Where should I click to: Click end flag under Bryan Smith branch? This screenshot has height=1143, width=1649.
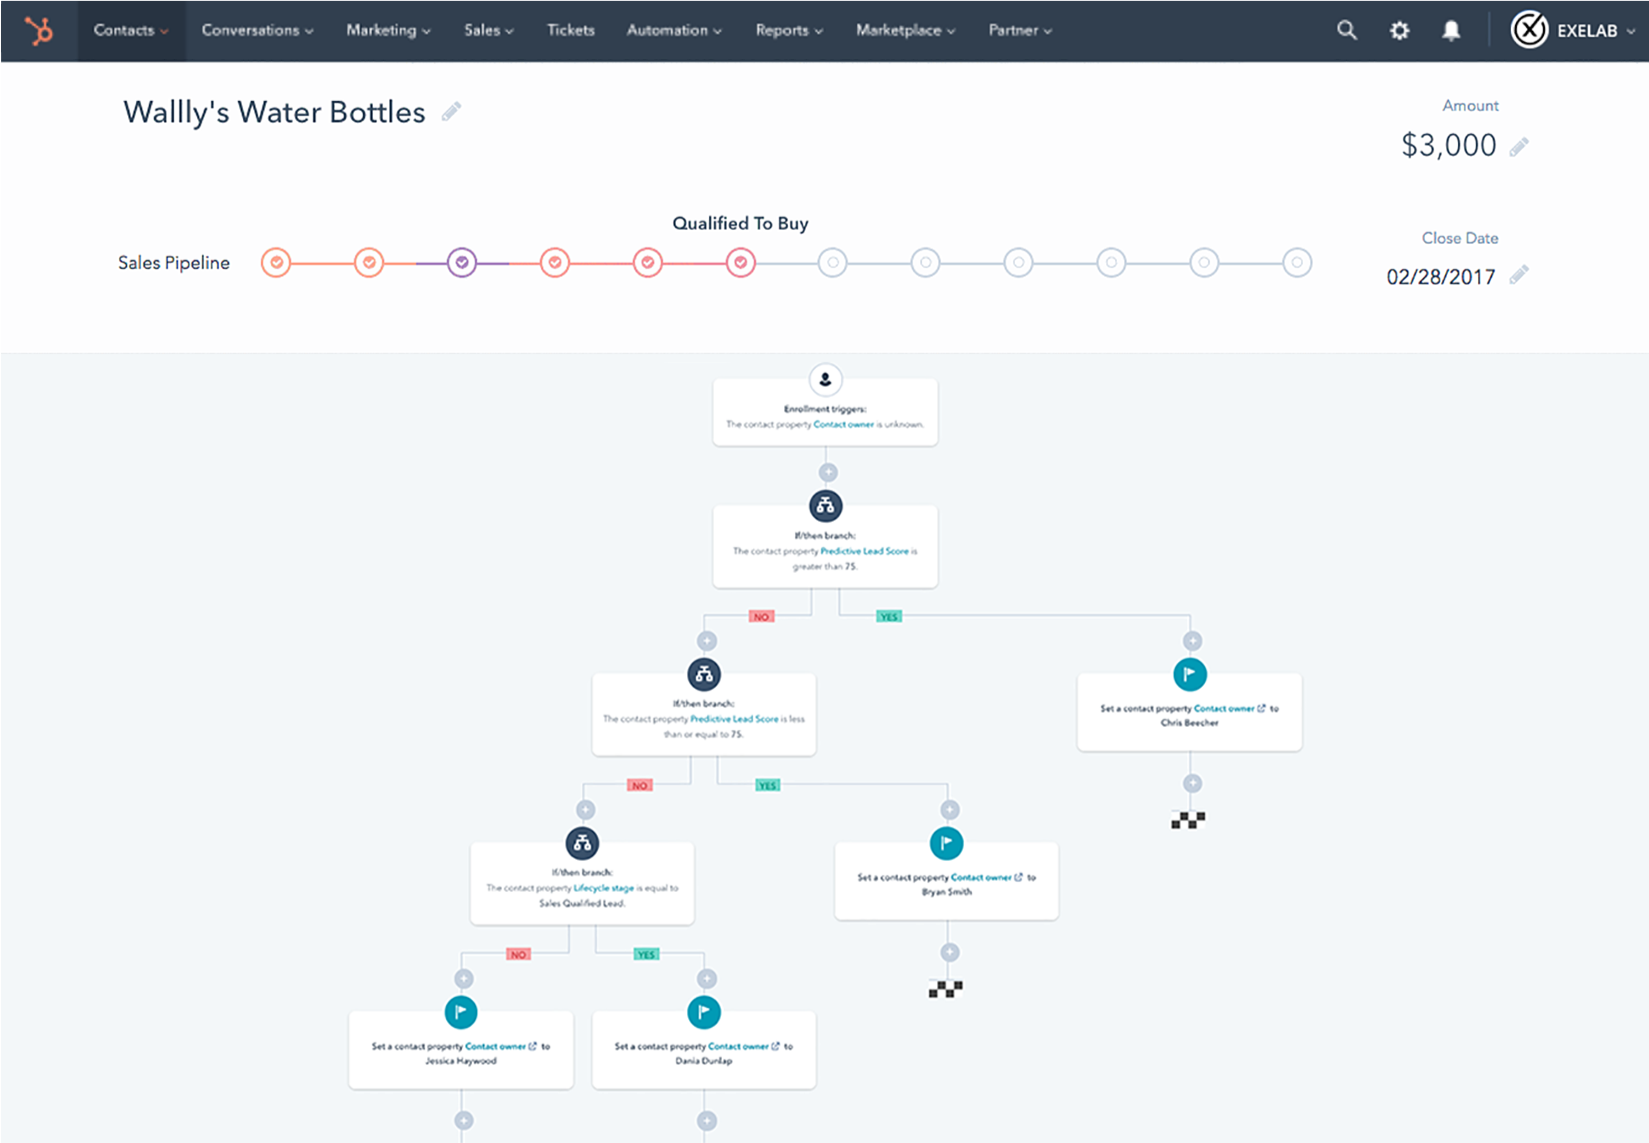click(945, 989)
